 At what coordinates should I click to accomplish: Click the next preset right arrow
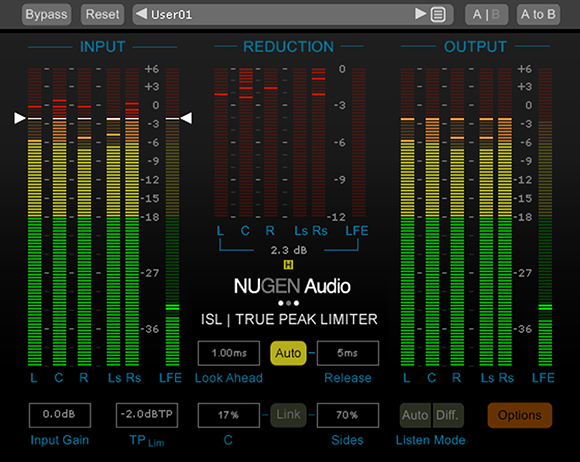pyautogui.click(x=420, y=14)
